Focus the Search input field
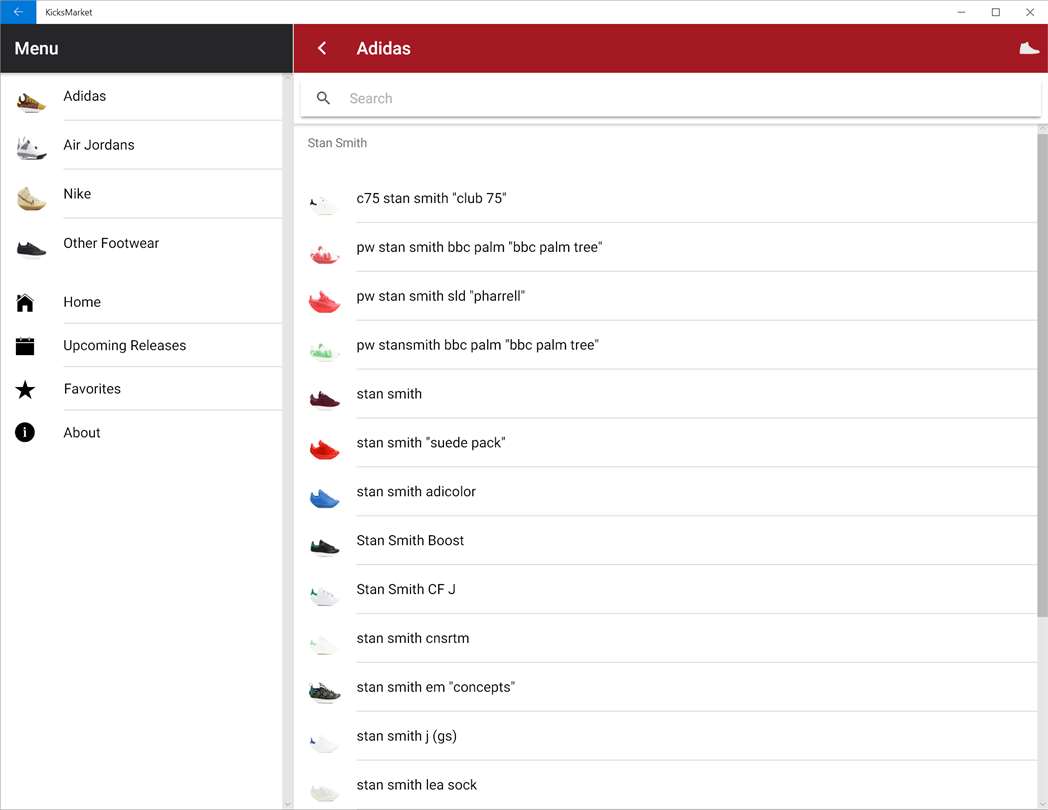This screenshot has width=1048, height=810. coord(670,98)
